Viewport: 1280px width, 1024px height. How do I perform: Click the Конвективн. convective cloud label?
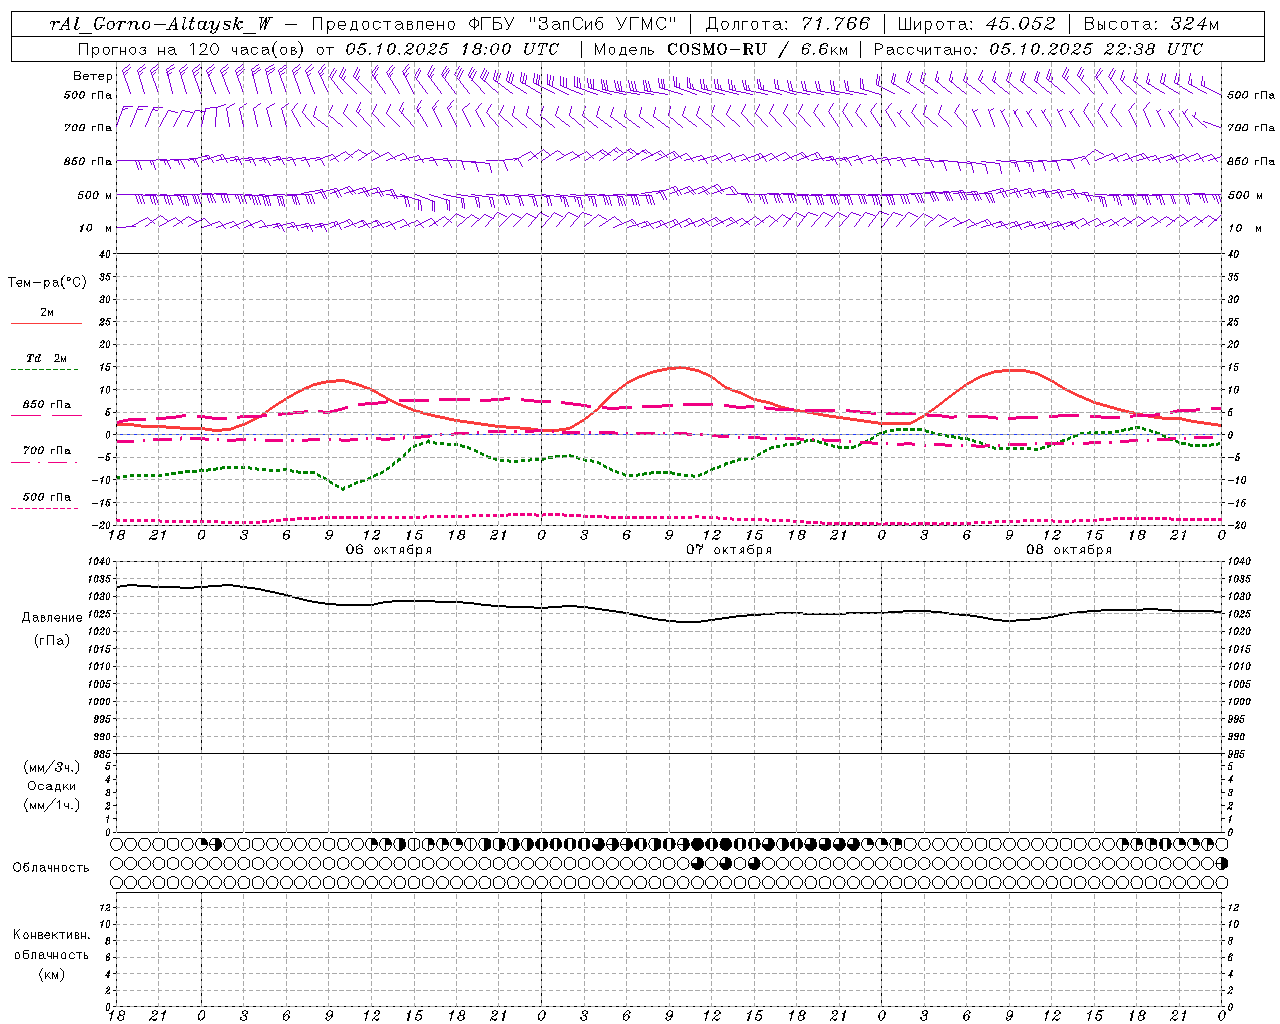pyautogui.click(x=51, y=935)
